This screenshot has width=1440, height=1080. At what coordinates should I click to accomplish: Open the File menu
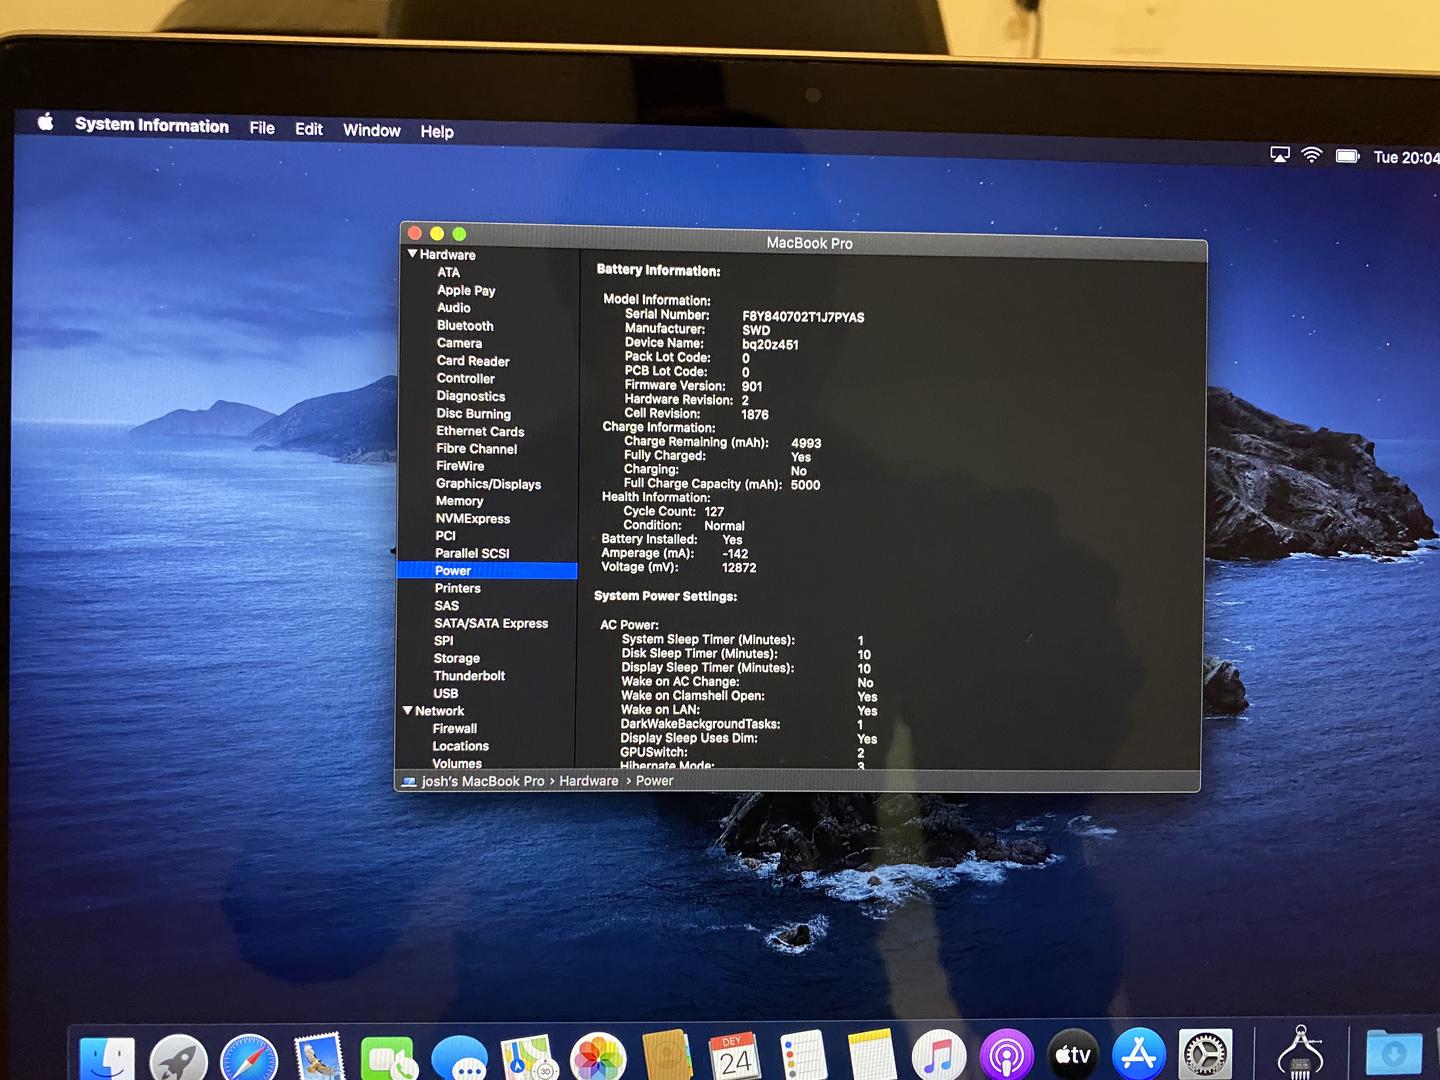click(262, 128)
